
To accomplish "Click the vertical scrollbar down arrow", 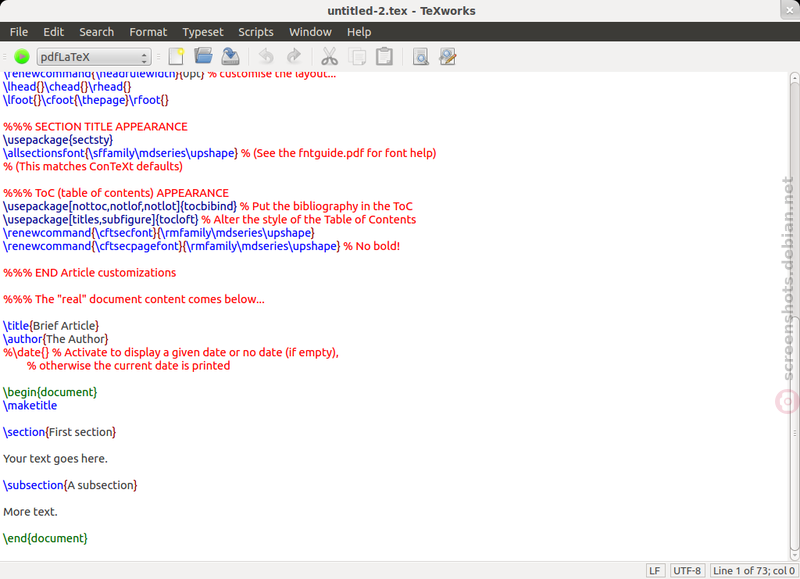I will tap(794, 555).
